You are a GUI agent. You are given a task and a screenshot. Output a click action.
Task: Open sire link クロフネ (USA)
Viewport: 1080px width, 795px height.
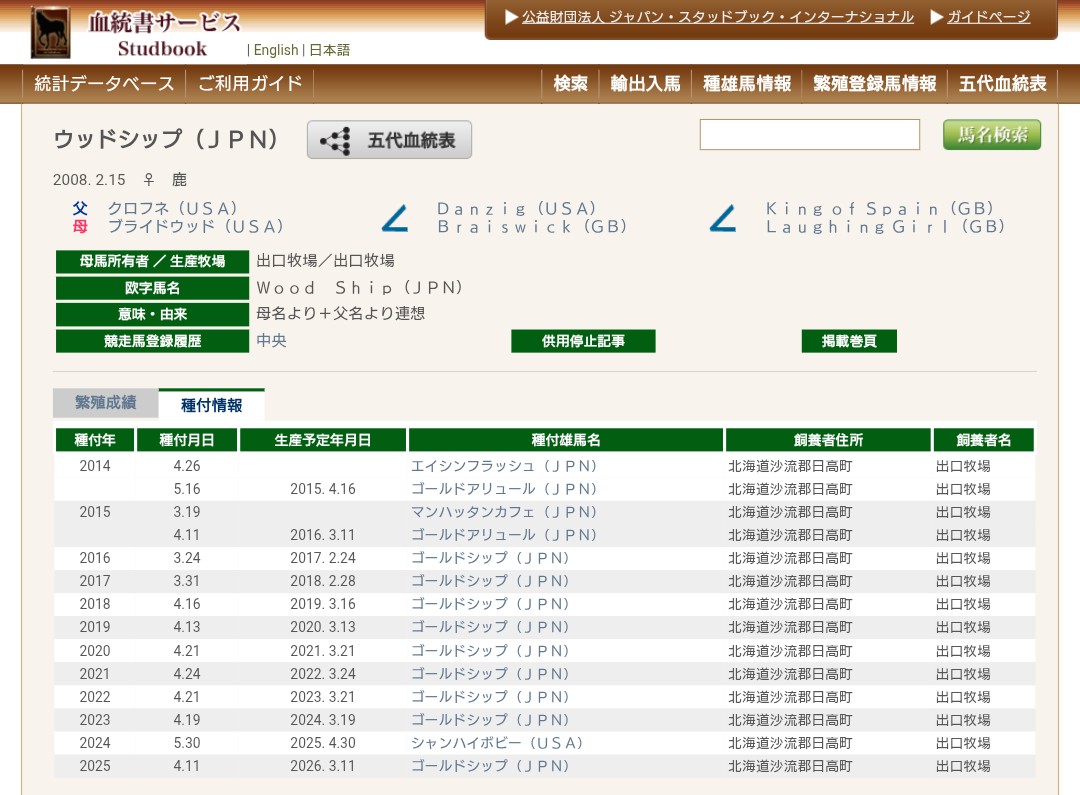tap(173, 208)
